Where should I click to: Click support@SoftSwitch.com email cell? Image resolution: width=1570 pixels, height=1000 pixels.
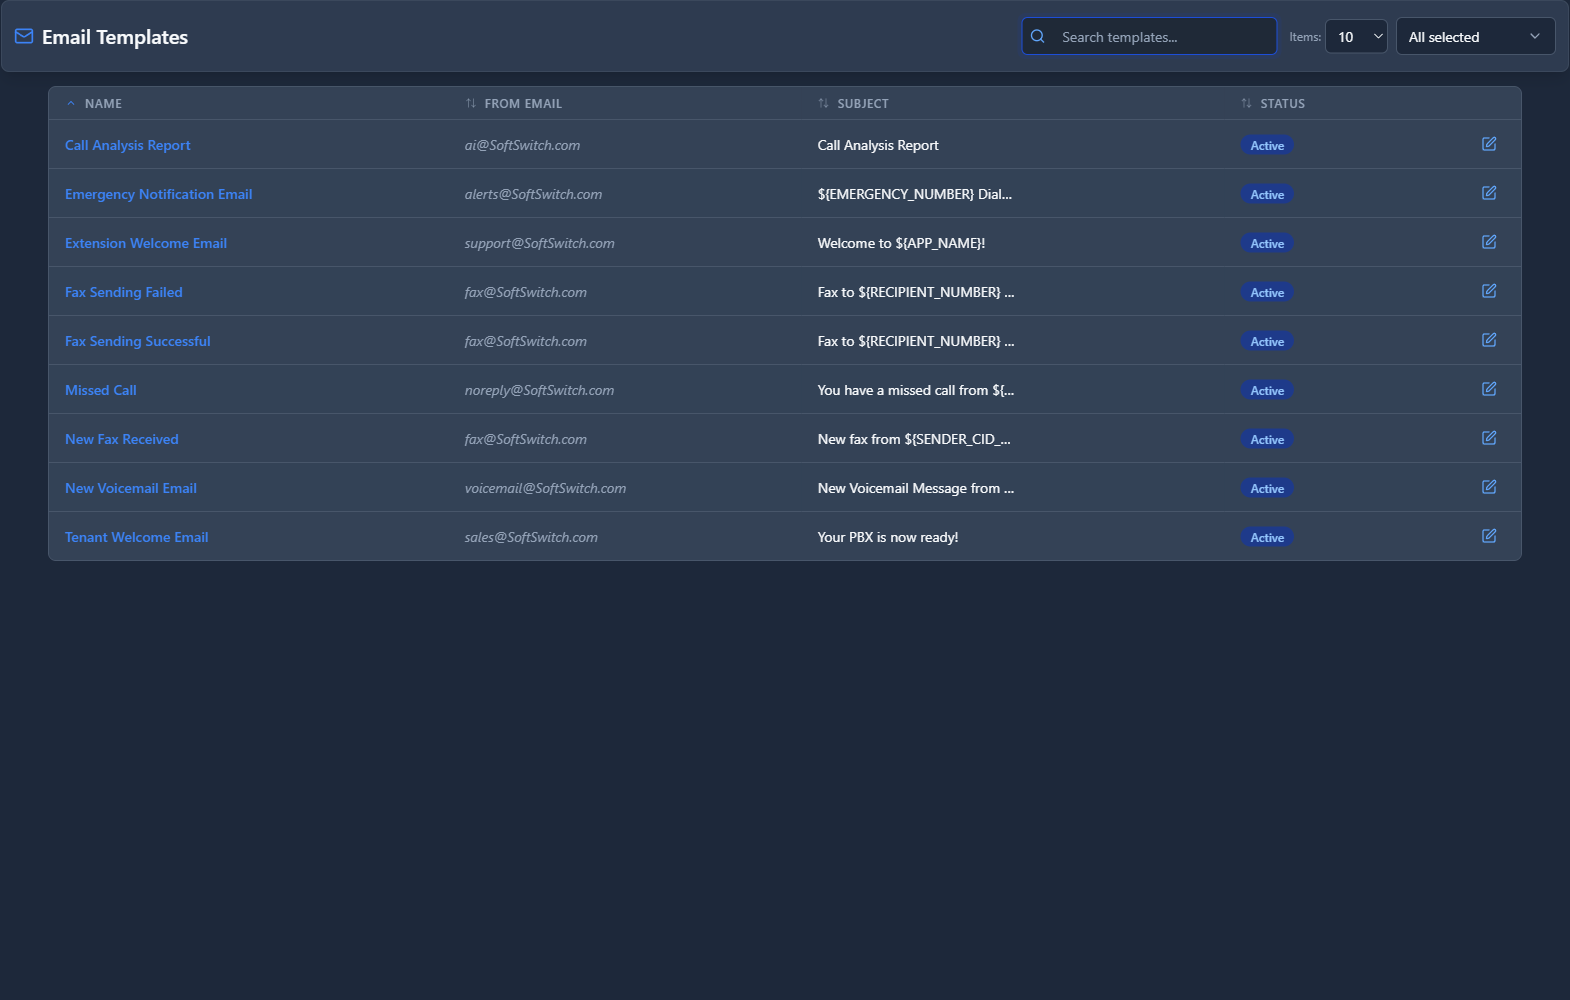pos(539,243)
